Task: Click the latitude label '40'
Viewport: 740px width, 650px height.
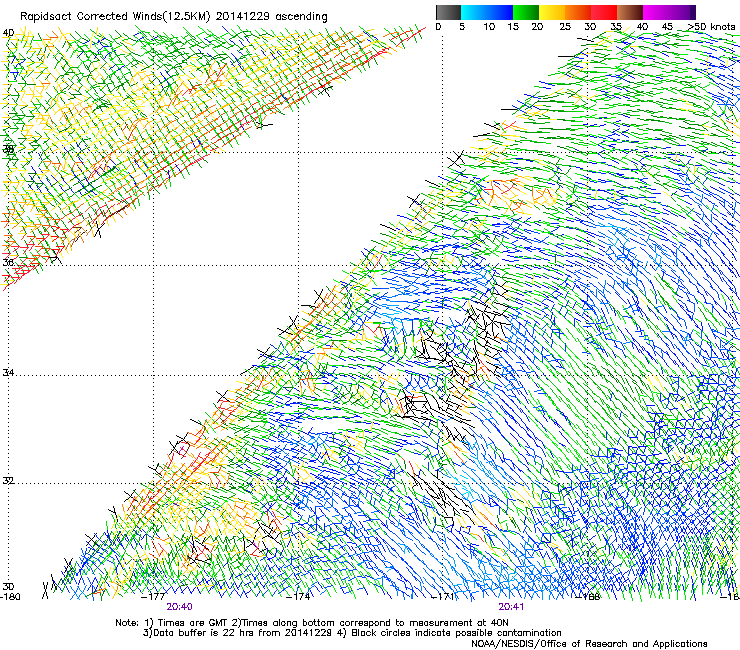Action: click(x=8, y=33)
